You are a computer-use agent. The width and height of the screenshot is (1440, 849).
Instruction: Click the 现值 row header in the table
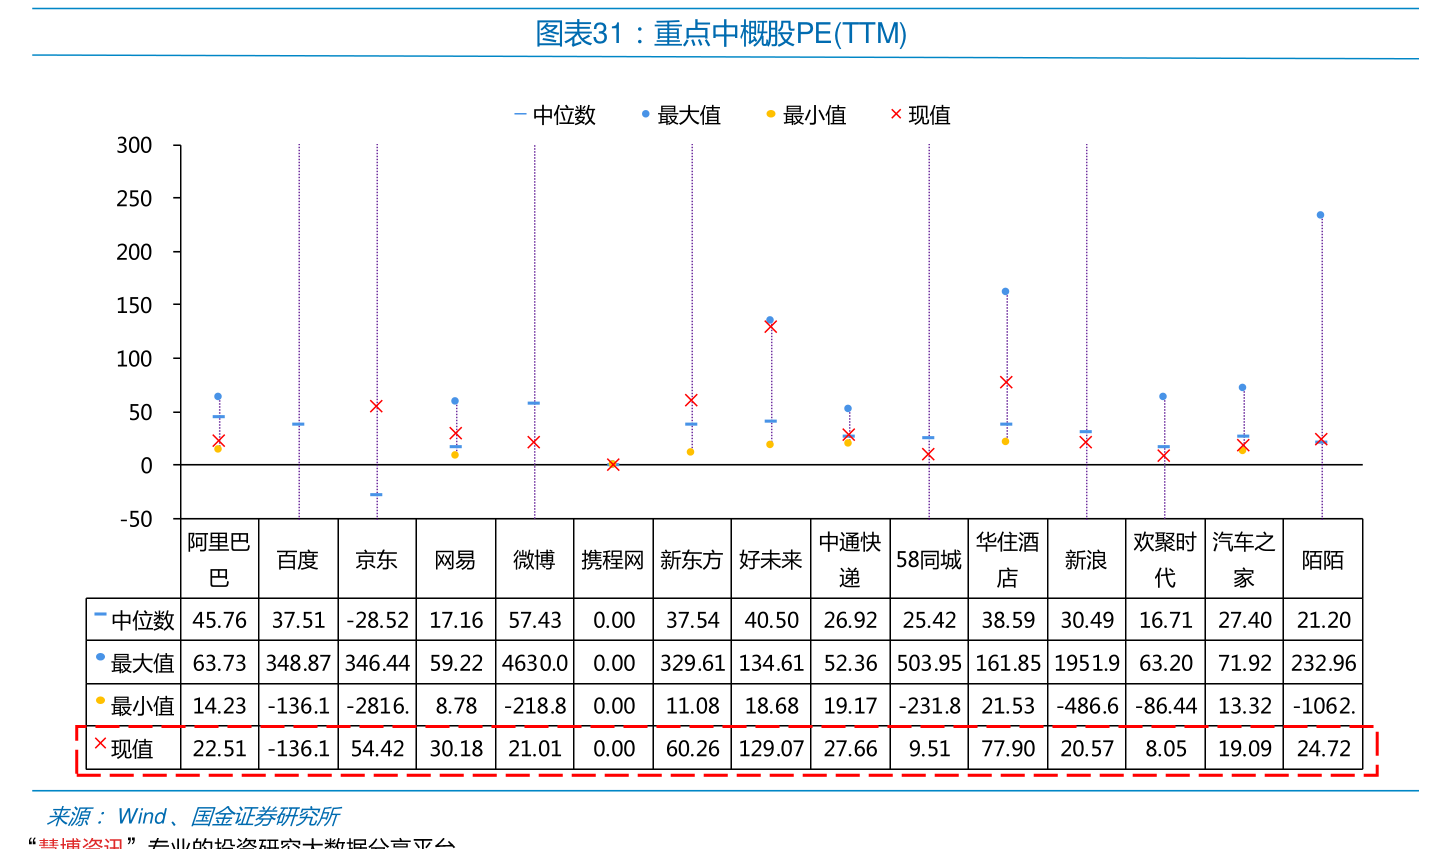coord(134,749)
